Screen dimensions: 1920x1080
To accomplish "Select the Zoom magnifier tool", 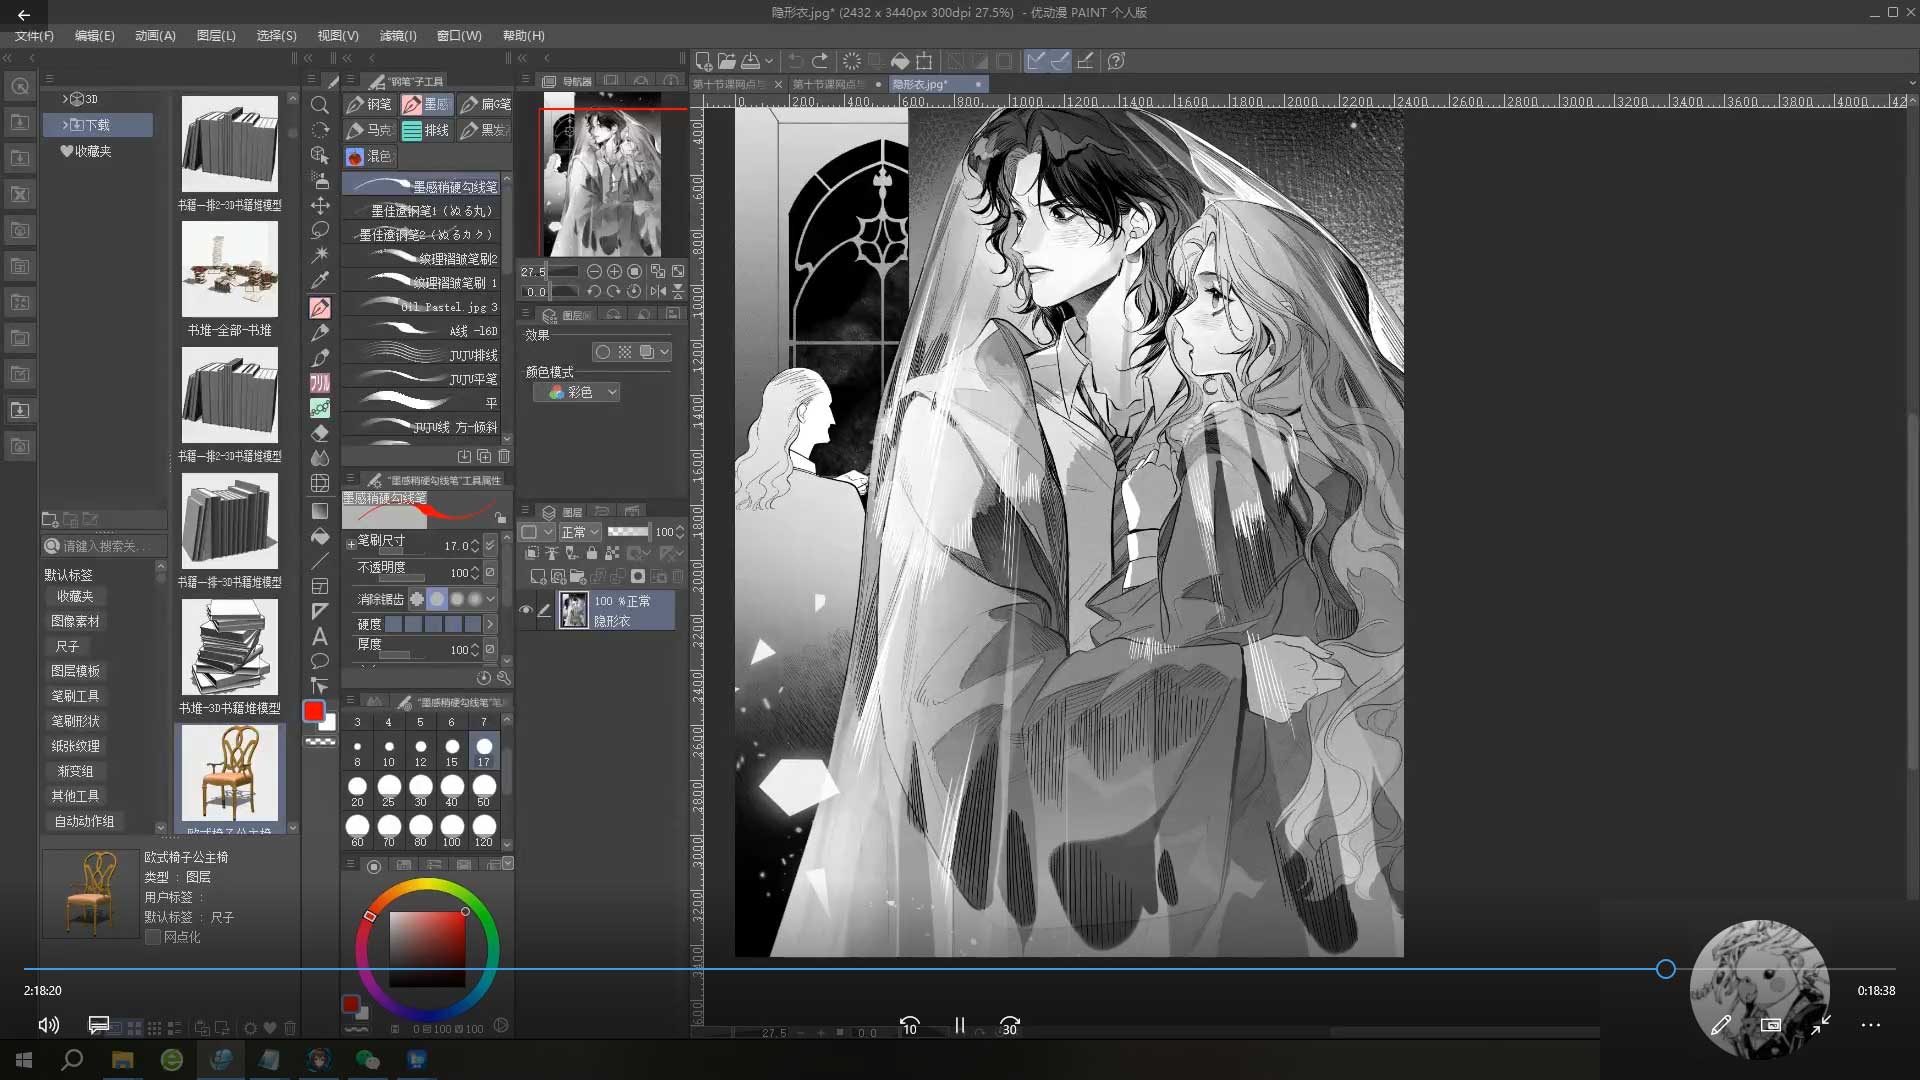I will 320,105.
